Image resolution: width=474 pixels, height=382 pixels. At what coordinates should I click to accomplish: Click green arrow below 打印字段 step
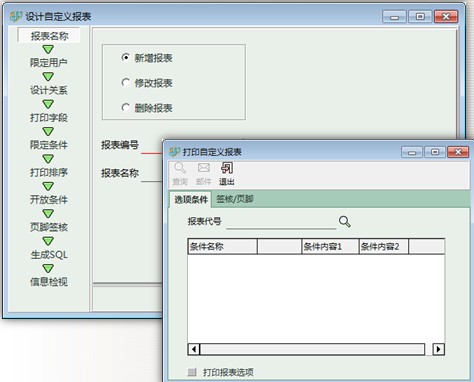(x=48, y=131)
